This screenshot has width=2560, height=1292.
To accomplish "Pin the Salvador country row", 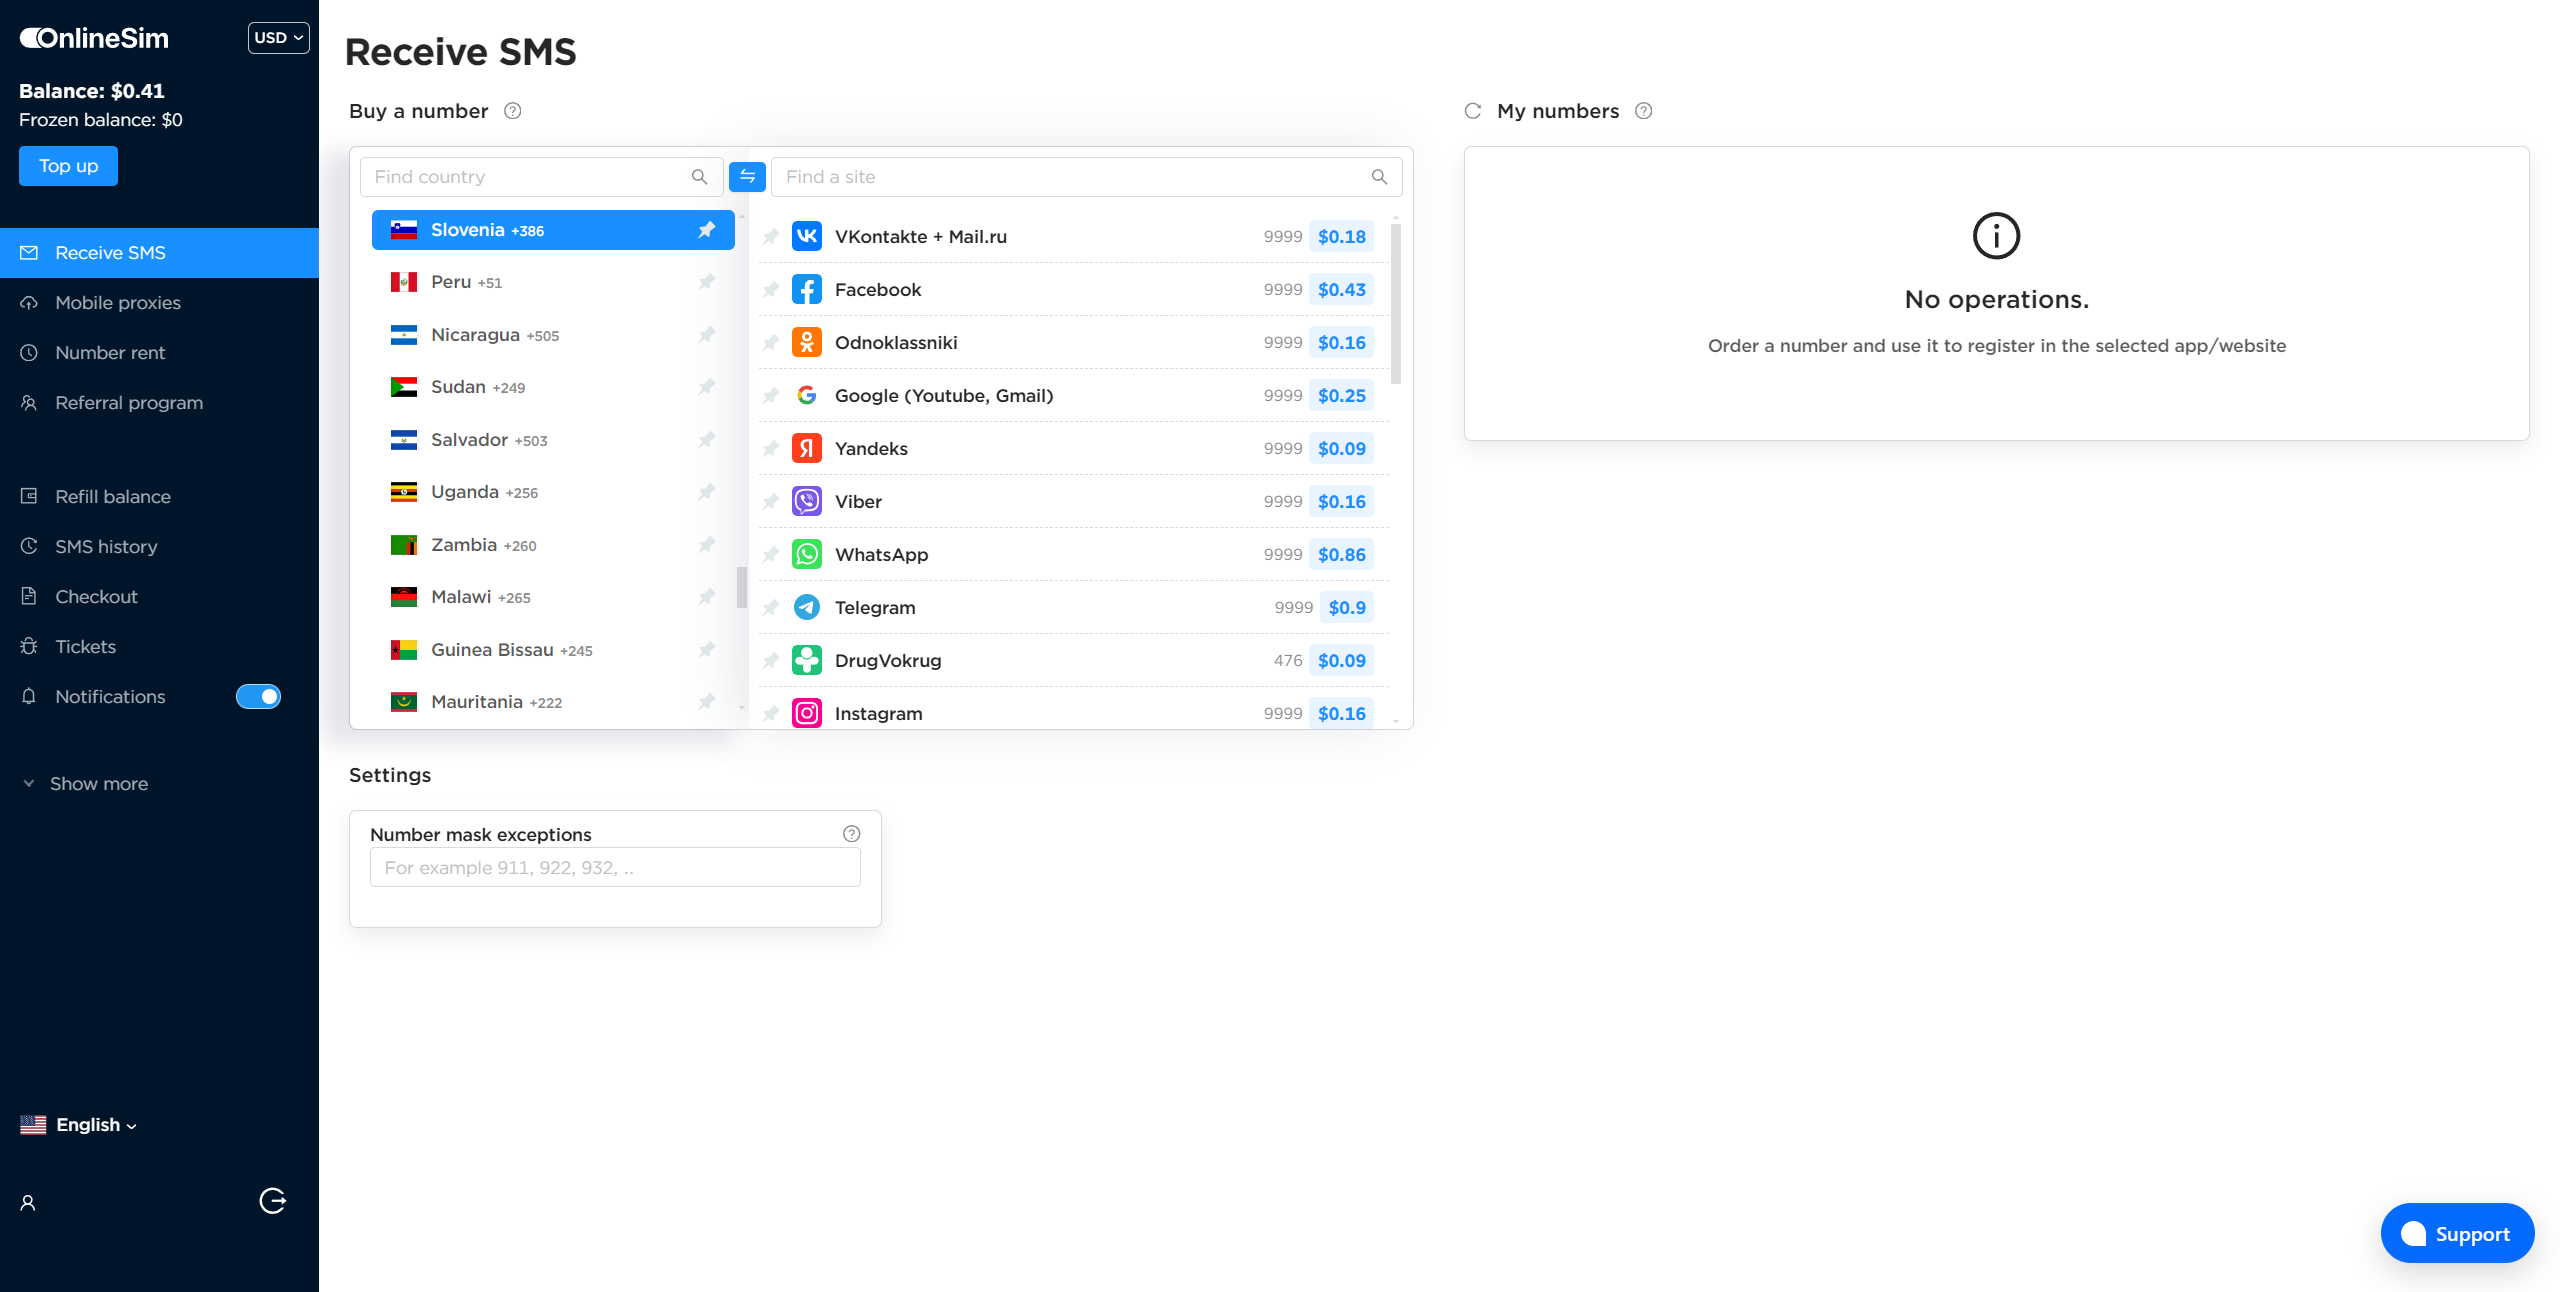I will click(x=707, y=440).
